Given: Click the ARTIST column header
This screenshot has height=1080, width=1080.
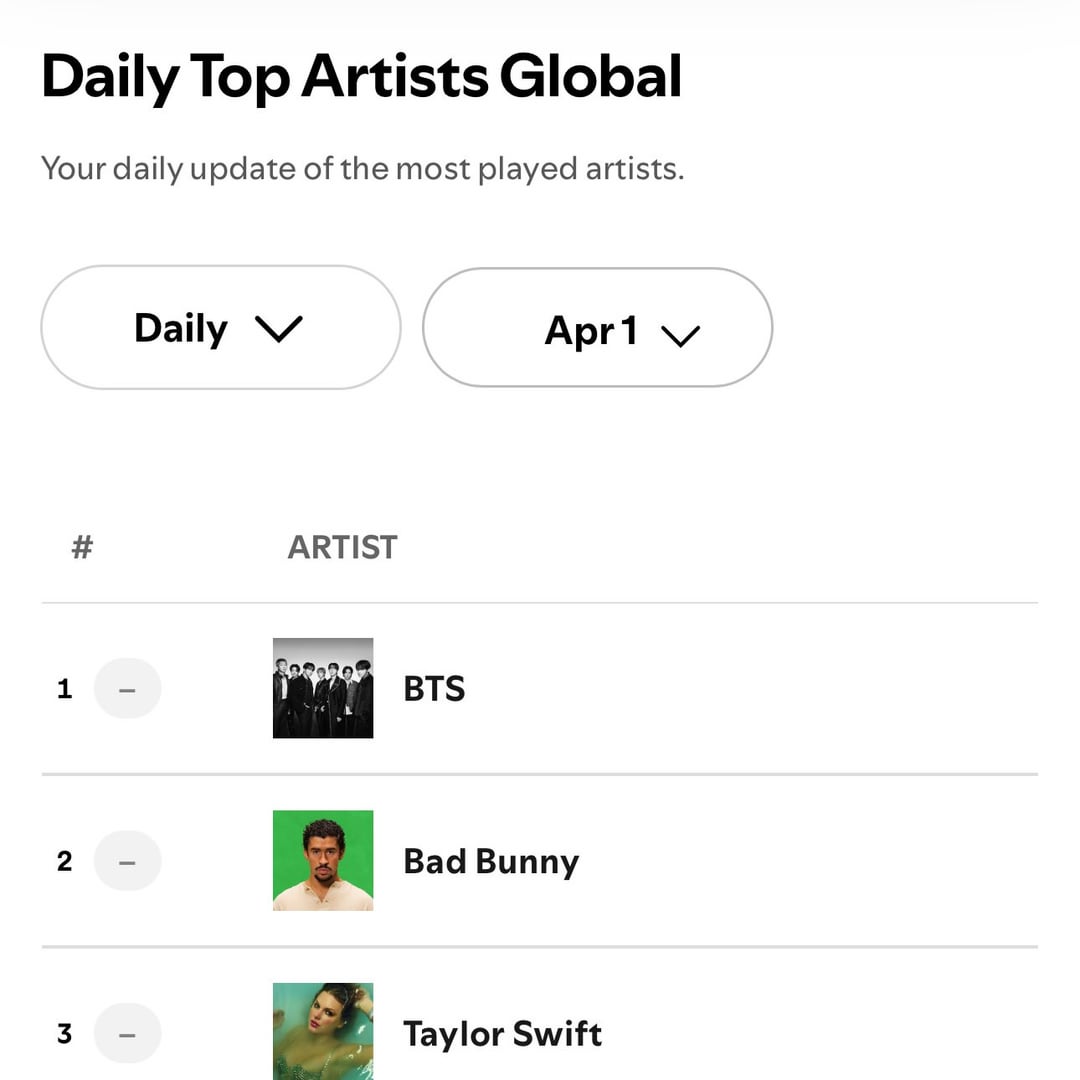Looking at the screenshot, I should pyautogui.click(x=342, y=547).
